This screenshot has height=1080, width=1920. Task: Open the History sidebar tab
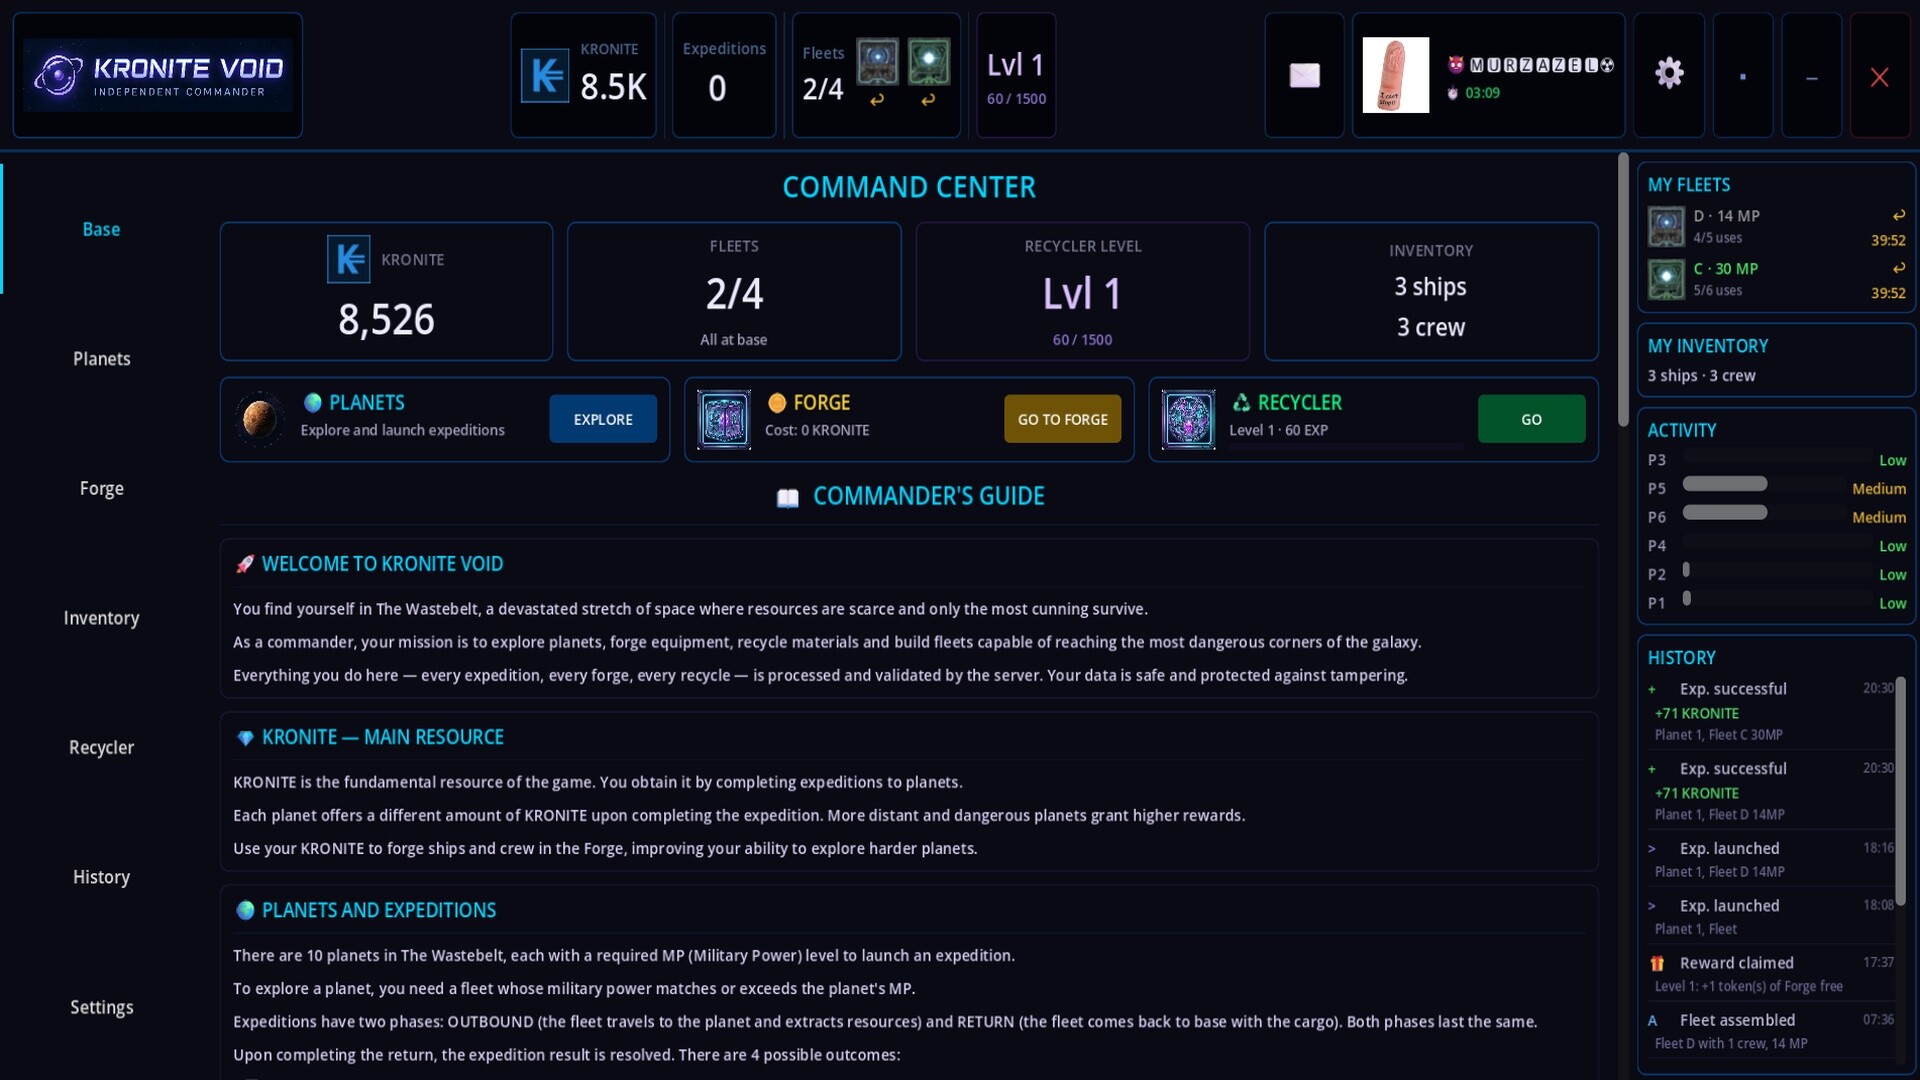pos(101,877)
